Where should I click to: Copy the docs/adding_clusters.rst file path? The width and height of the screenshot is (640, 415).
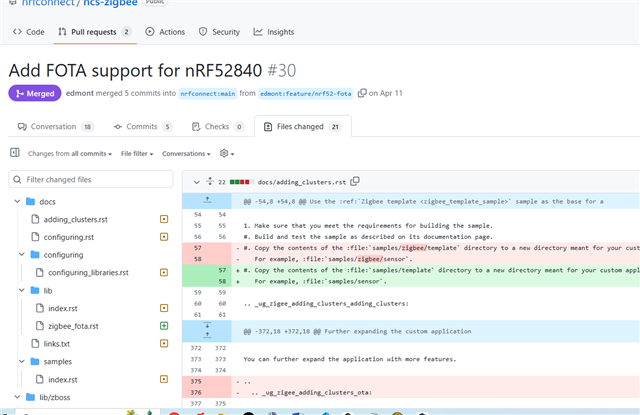coord(355,181)
